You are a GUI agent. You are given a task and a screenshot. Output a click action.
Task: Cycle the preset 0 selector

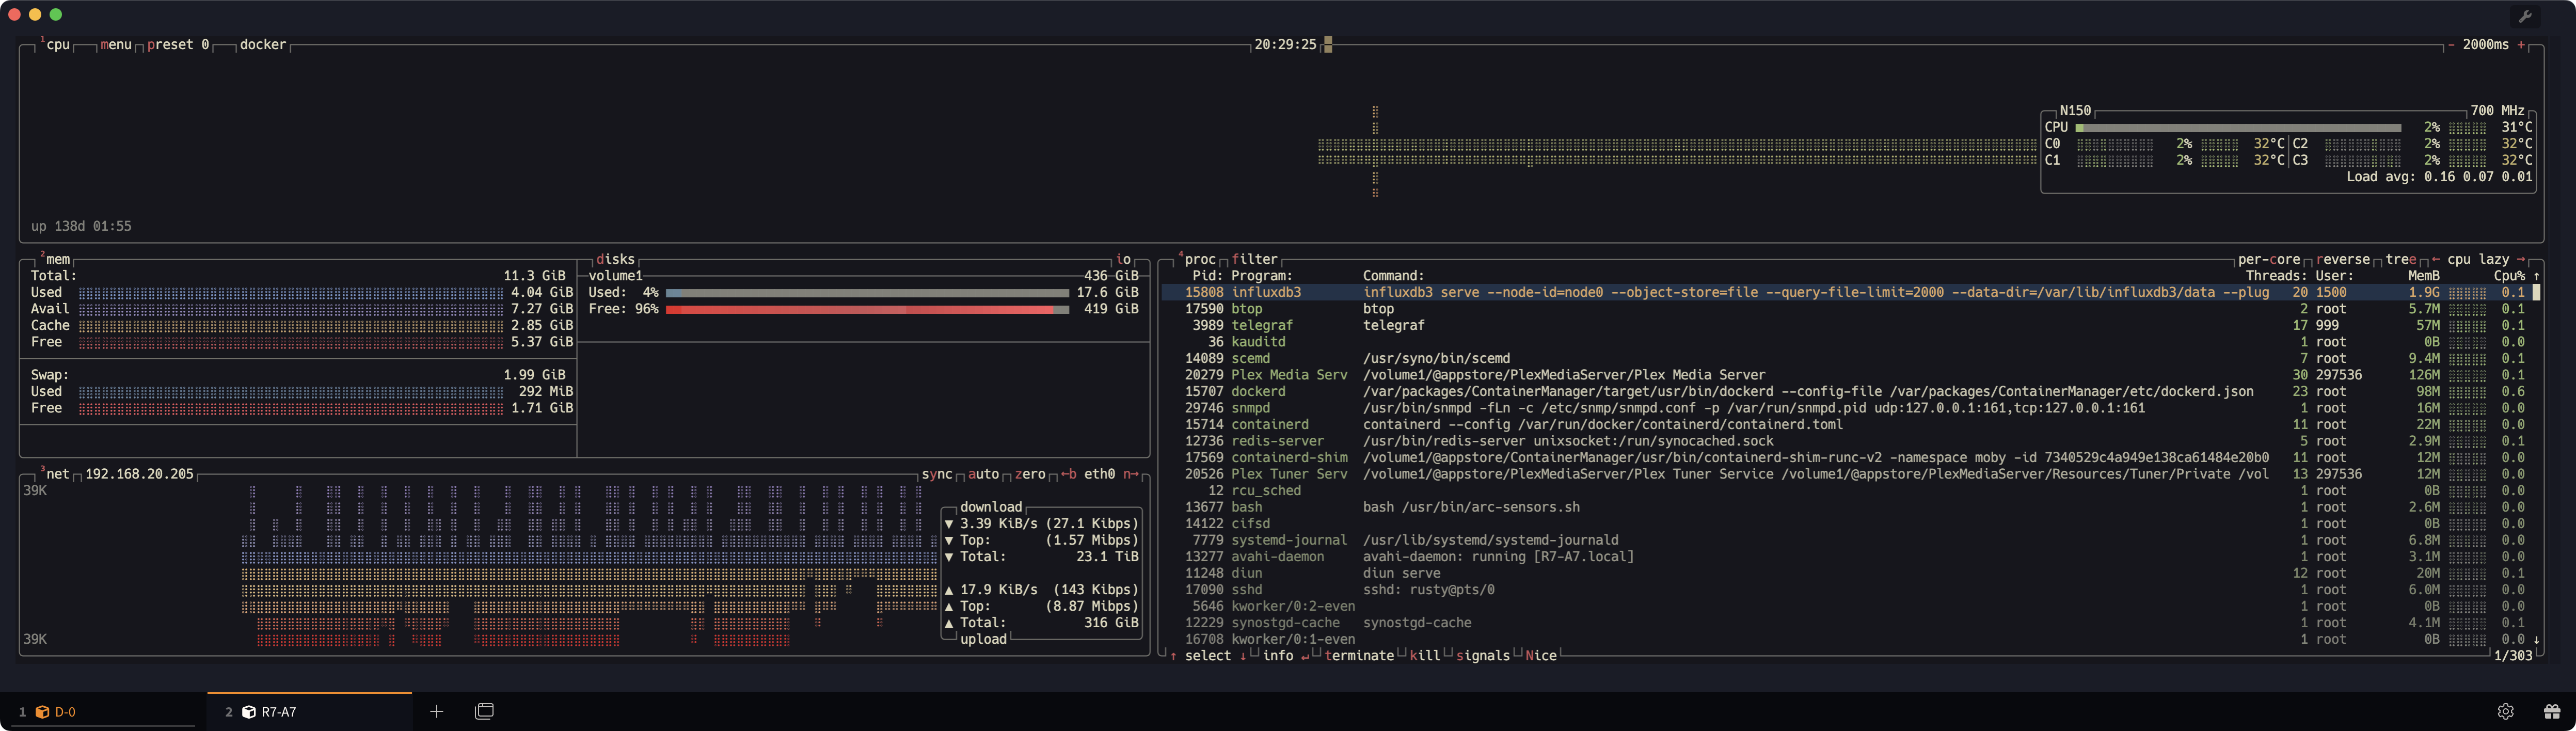tap(178, 45)
